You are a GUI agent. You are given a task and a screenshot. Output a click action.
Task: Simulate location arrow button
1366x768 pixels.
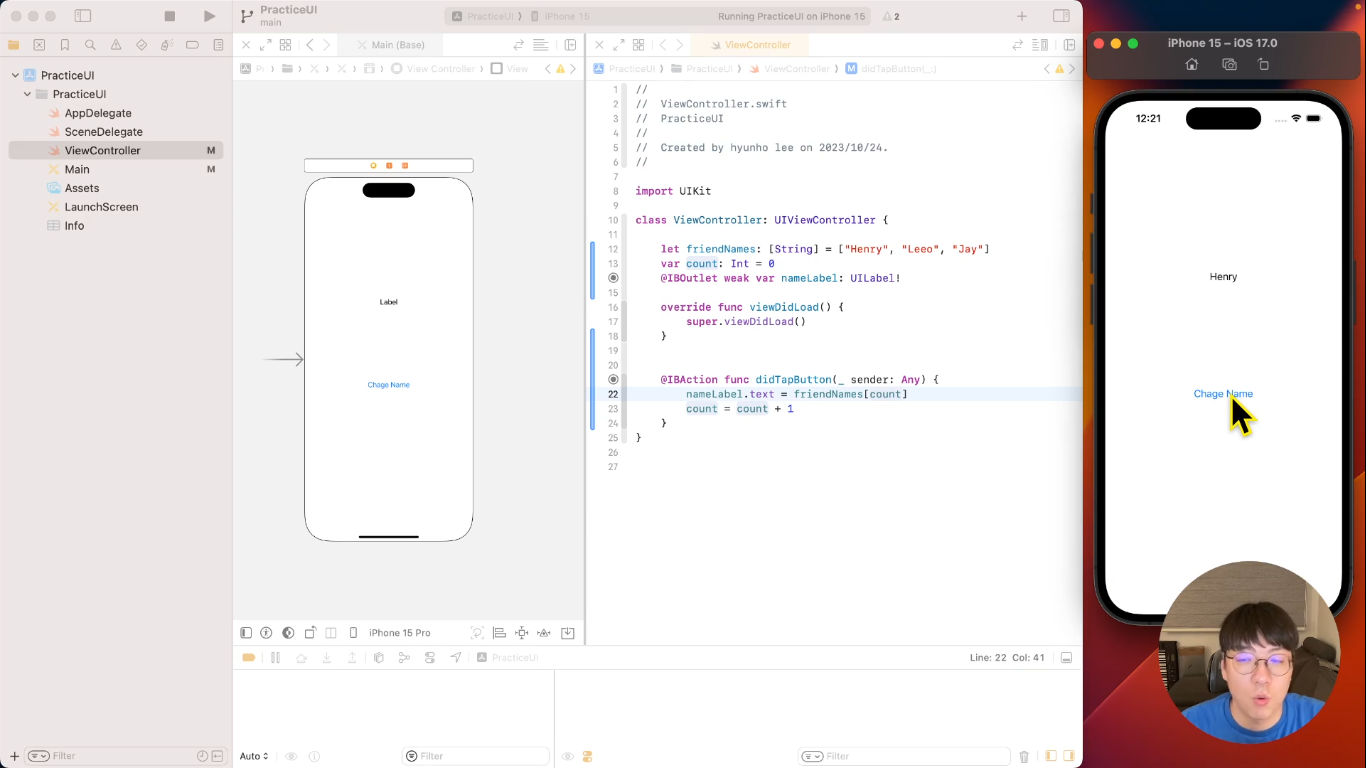point(456,657)
